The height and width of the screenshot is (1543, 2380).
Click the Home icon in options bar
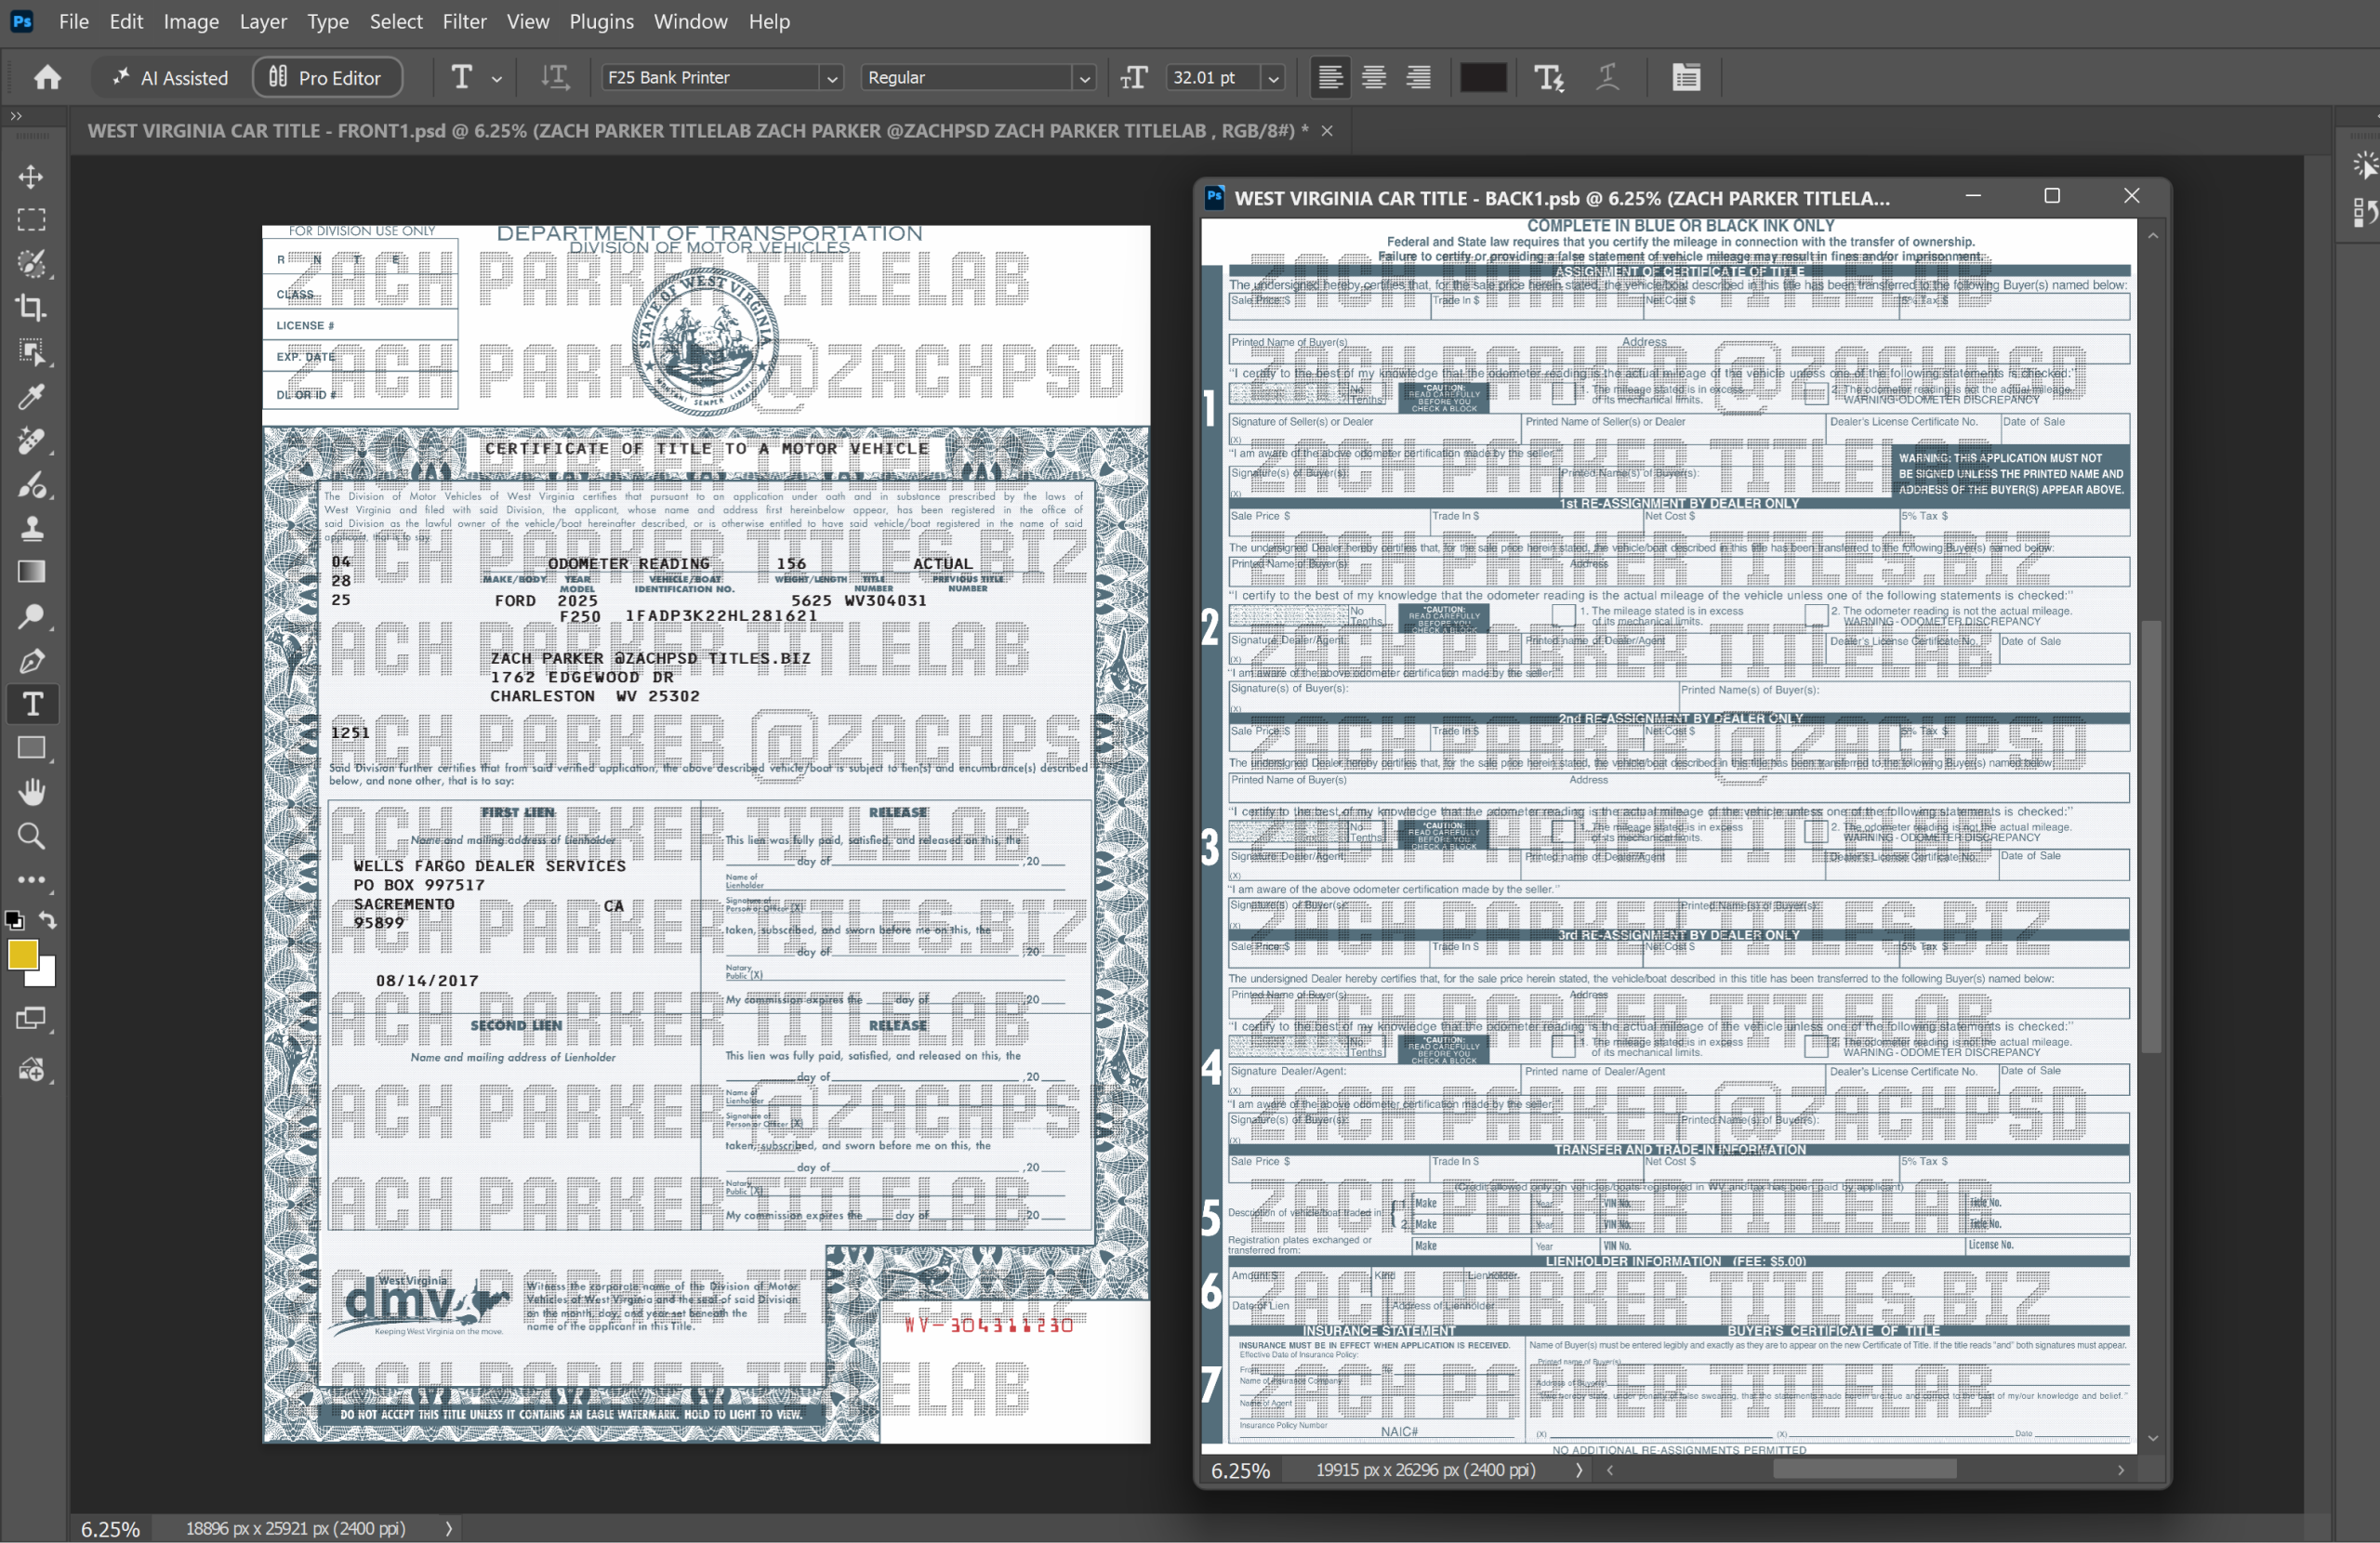point(47,77)
